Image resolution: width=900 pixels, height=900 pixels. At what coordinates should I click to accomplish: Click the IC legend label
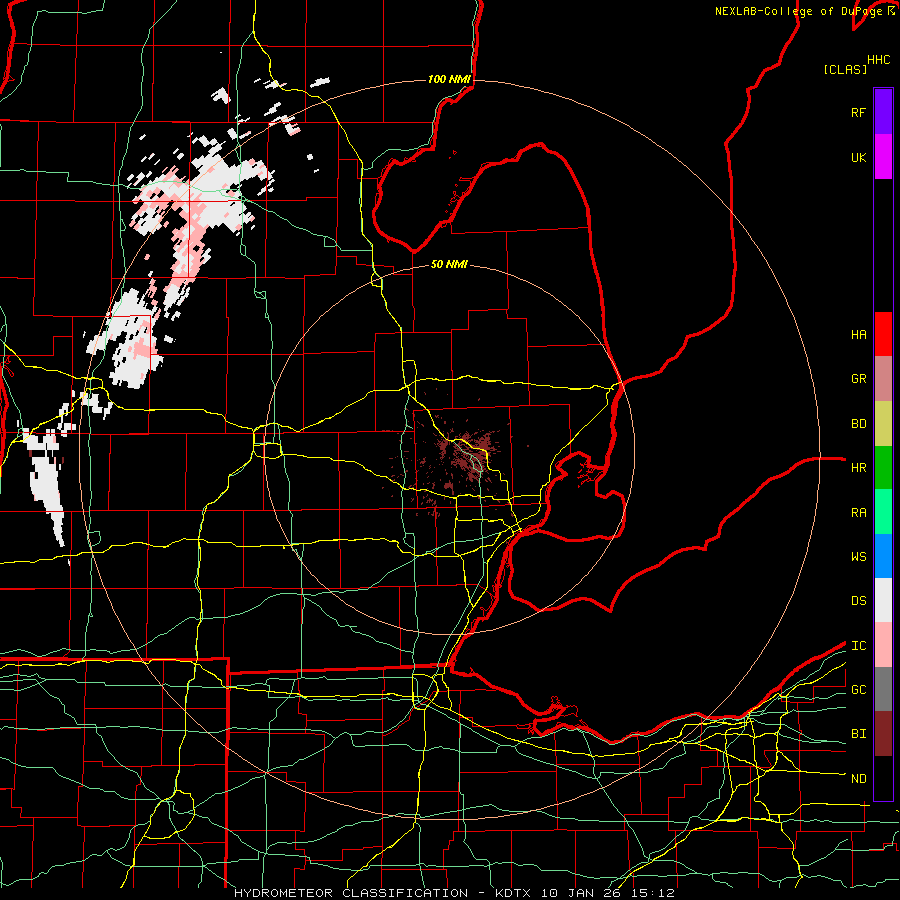[x=858, y=646]
